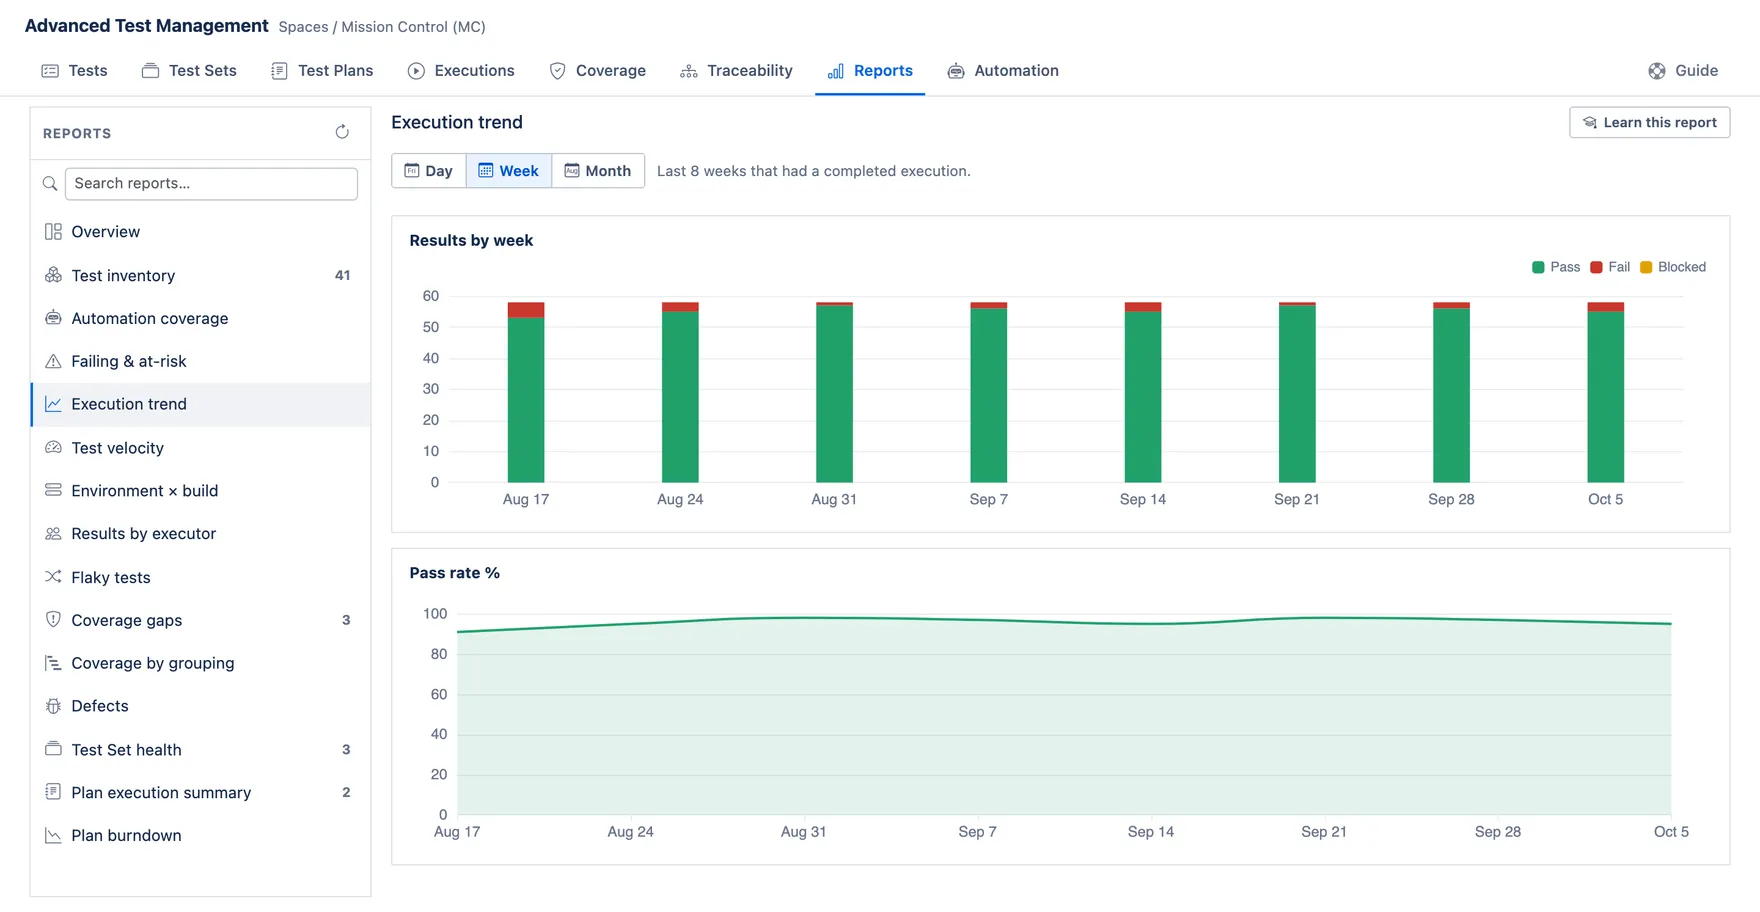Click the Automation coverage robot icon
The width and height of the screenshot is (1760, 912).
click(x=53, y=318)
